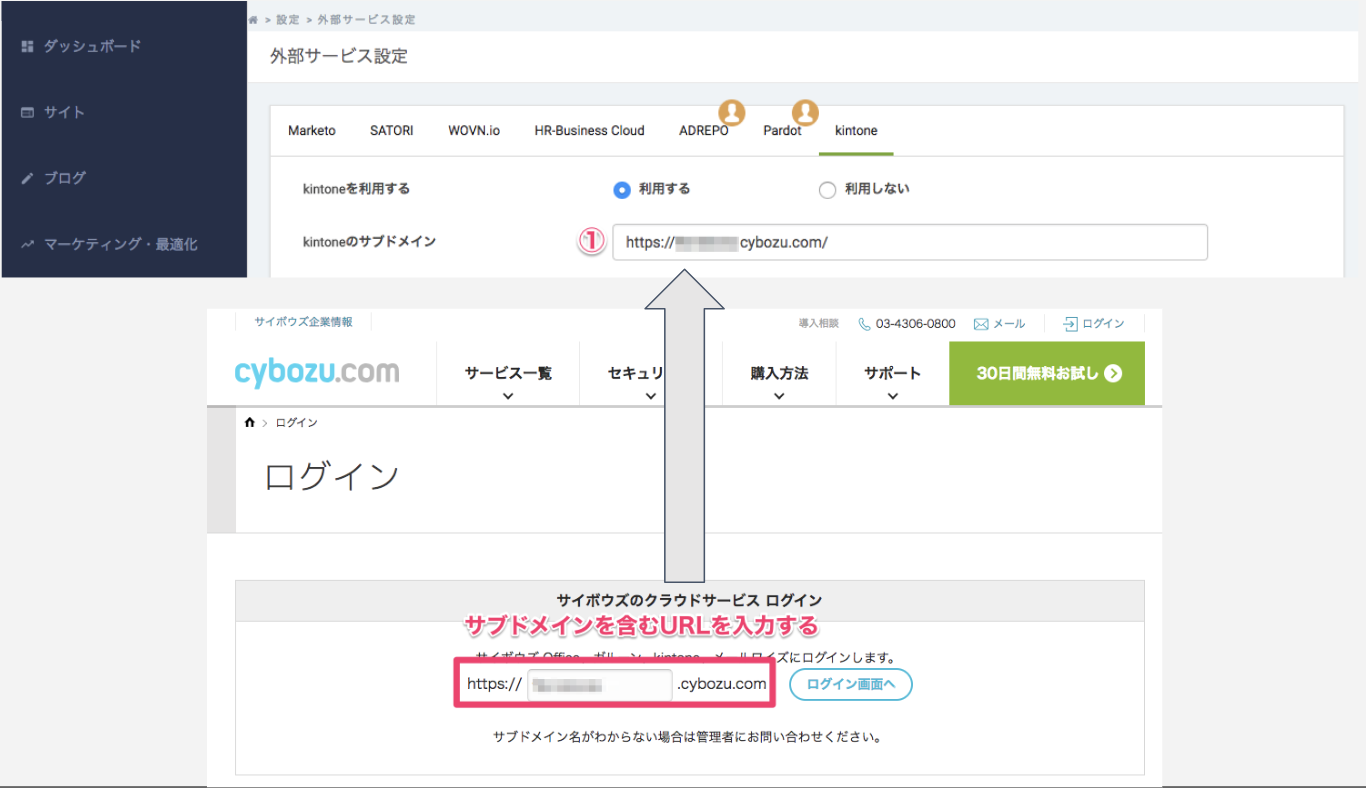
Task: Click the kintoneのサブドメイン label
Action: pos(369,241)
